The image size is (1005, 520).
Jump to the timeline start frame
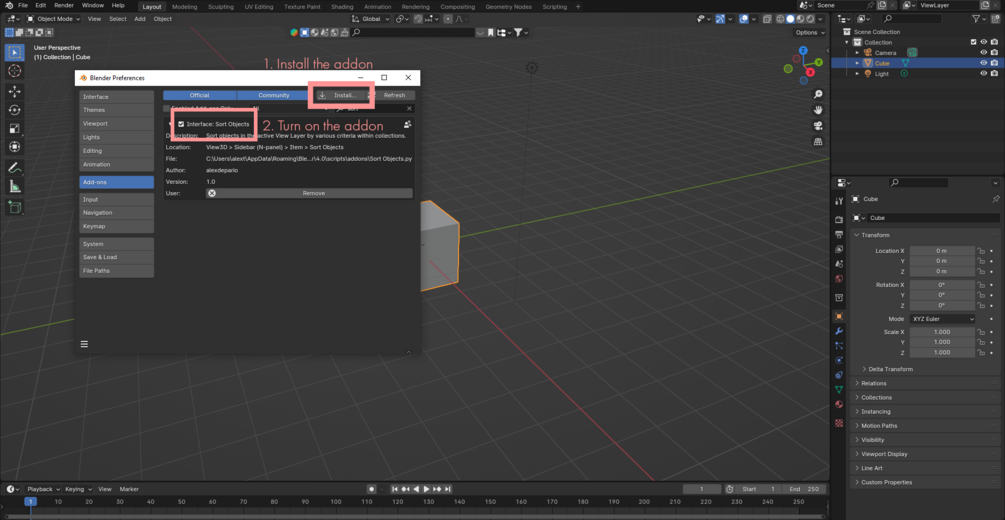(395, 489)
